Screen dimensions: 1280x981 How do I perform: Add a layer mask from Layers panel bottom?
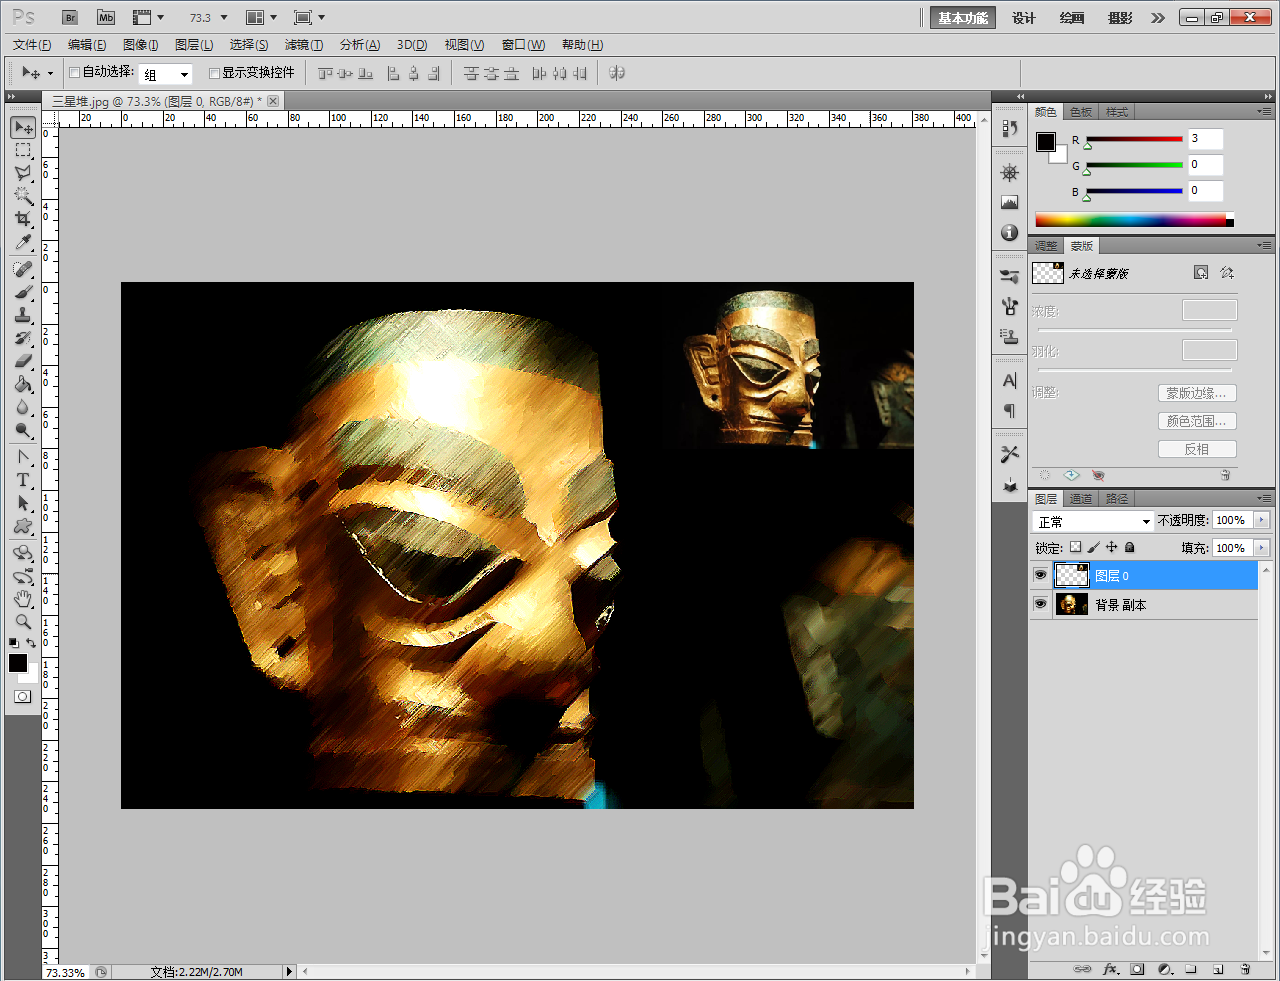point(1137,969)
